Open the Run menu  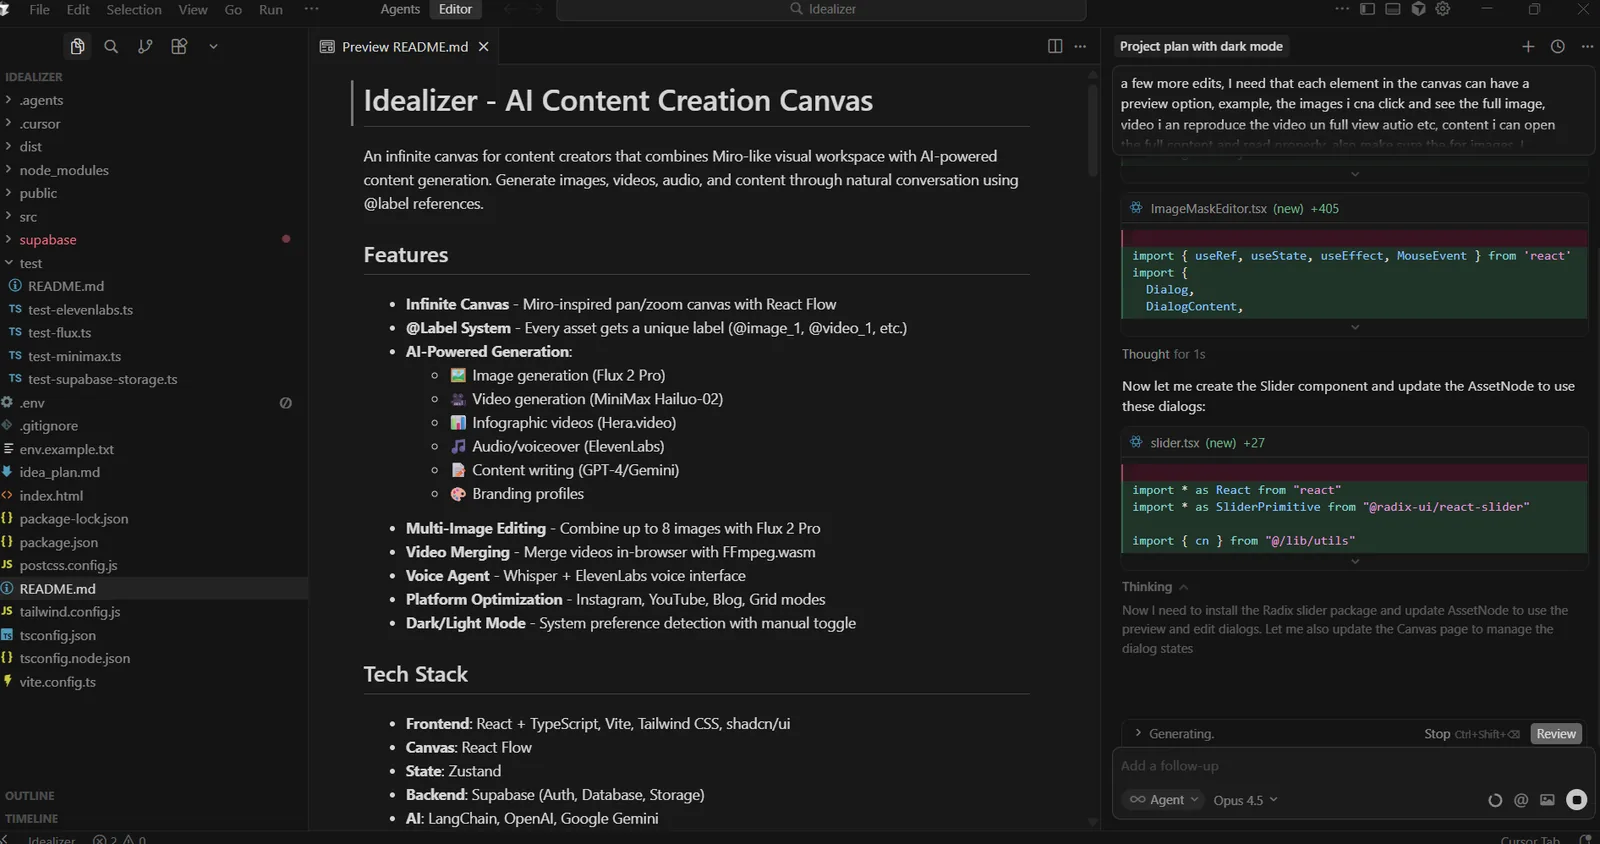pyautogui.click(x=271, y=9)
